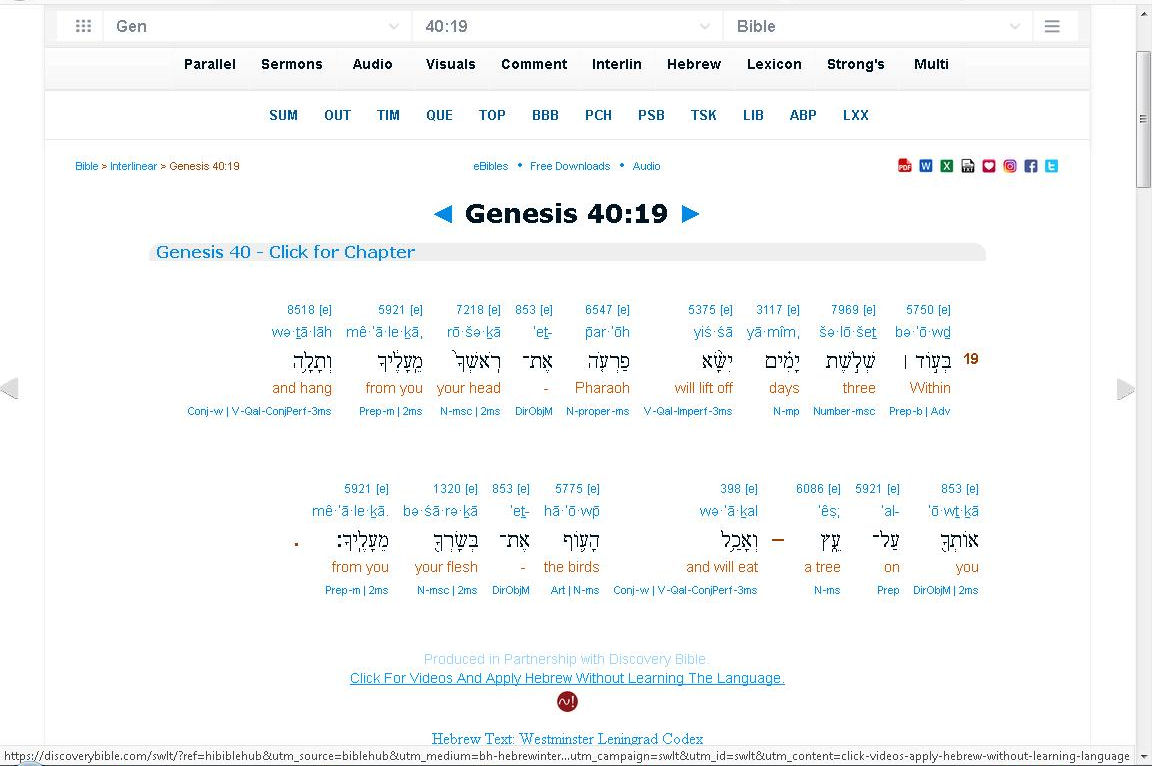Open the 40:19 verse dropdown
1152x766 pixels.
tap(567, 27)
